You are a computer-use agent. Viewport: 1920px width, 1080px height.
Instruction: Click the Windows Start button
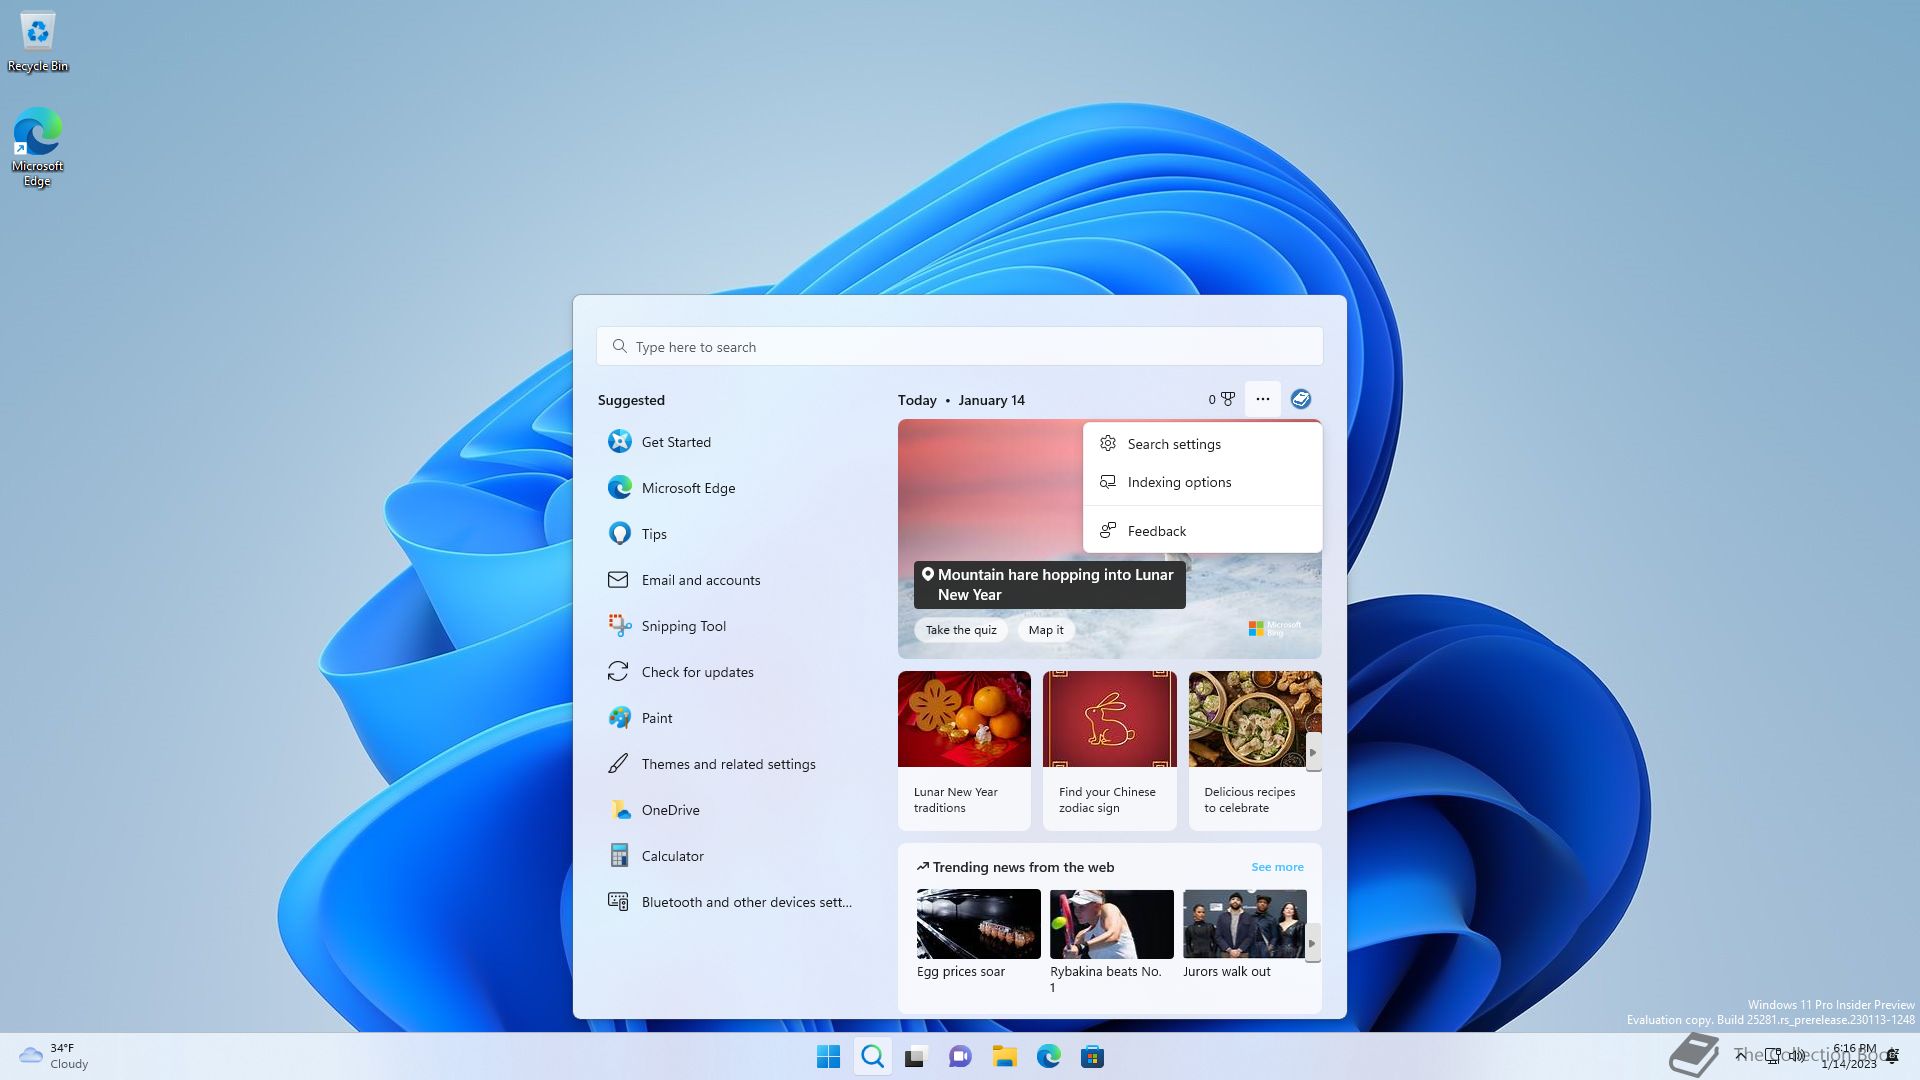tap(829, 1056)
